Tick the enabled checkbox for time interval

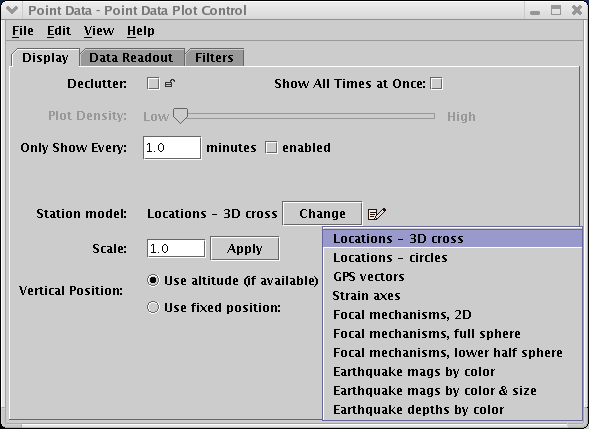[271, 148]
